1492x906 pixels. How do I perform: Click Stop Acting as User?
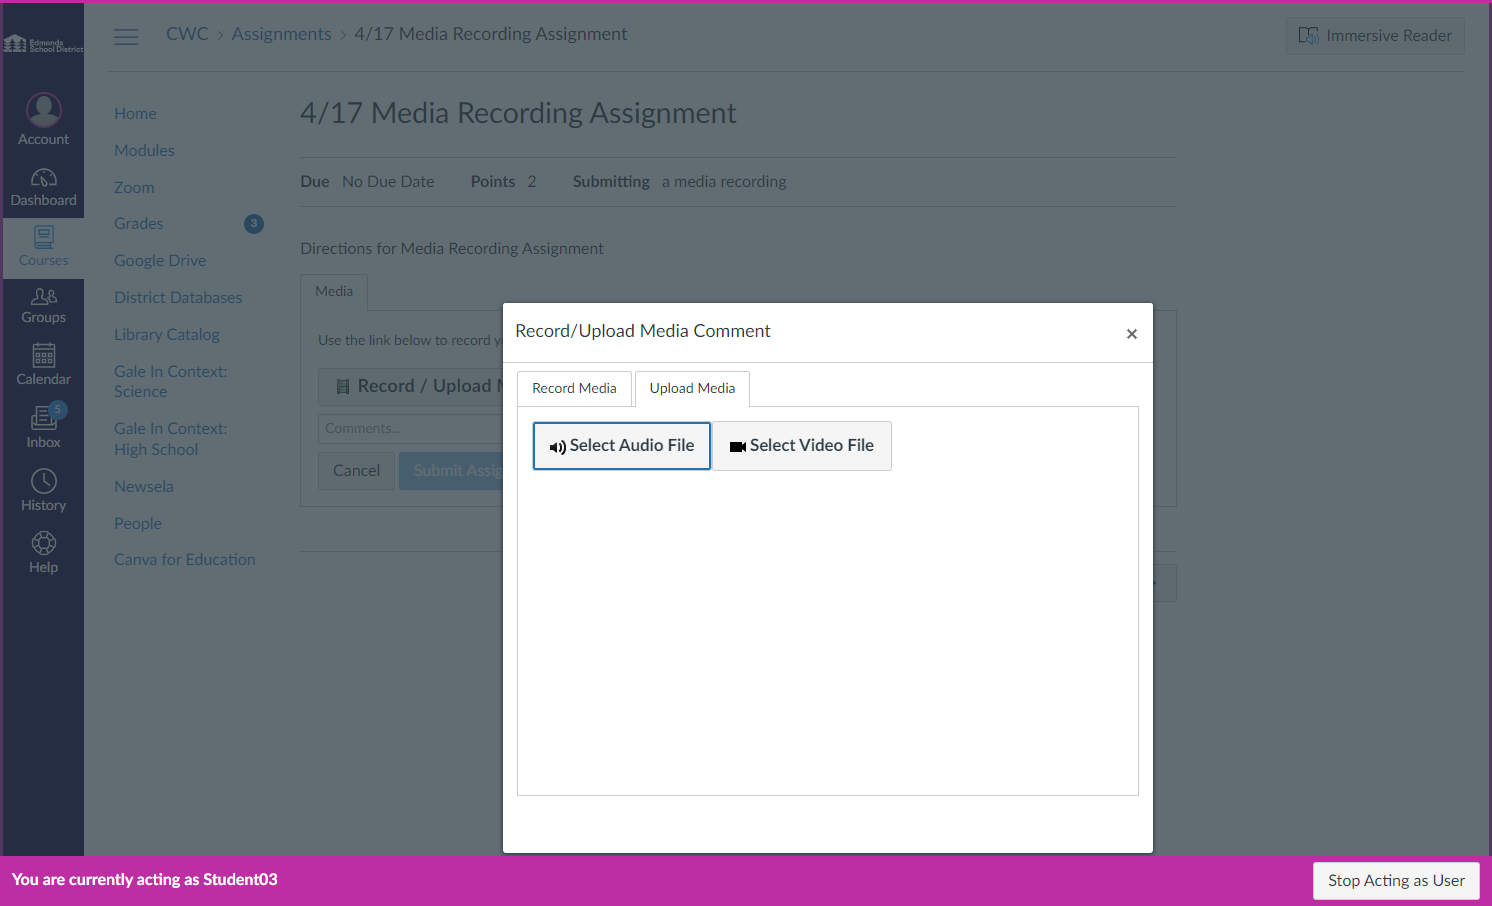(1396, 881)
